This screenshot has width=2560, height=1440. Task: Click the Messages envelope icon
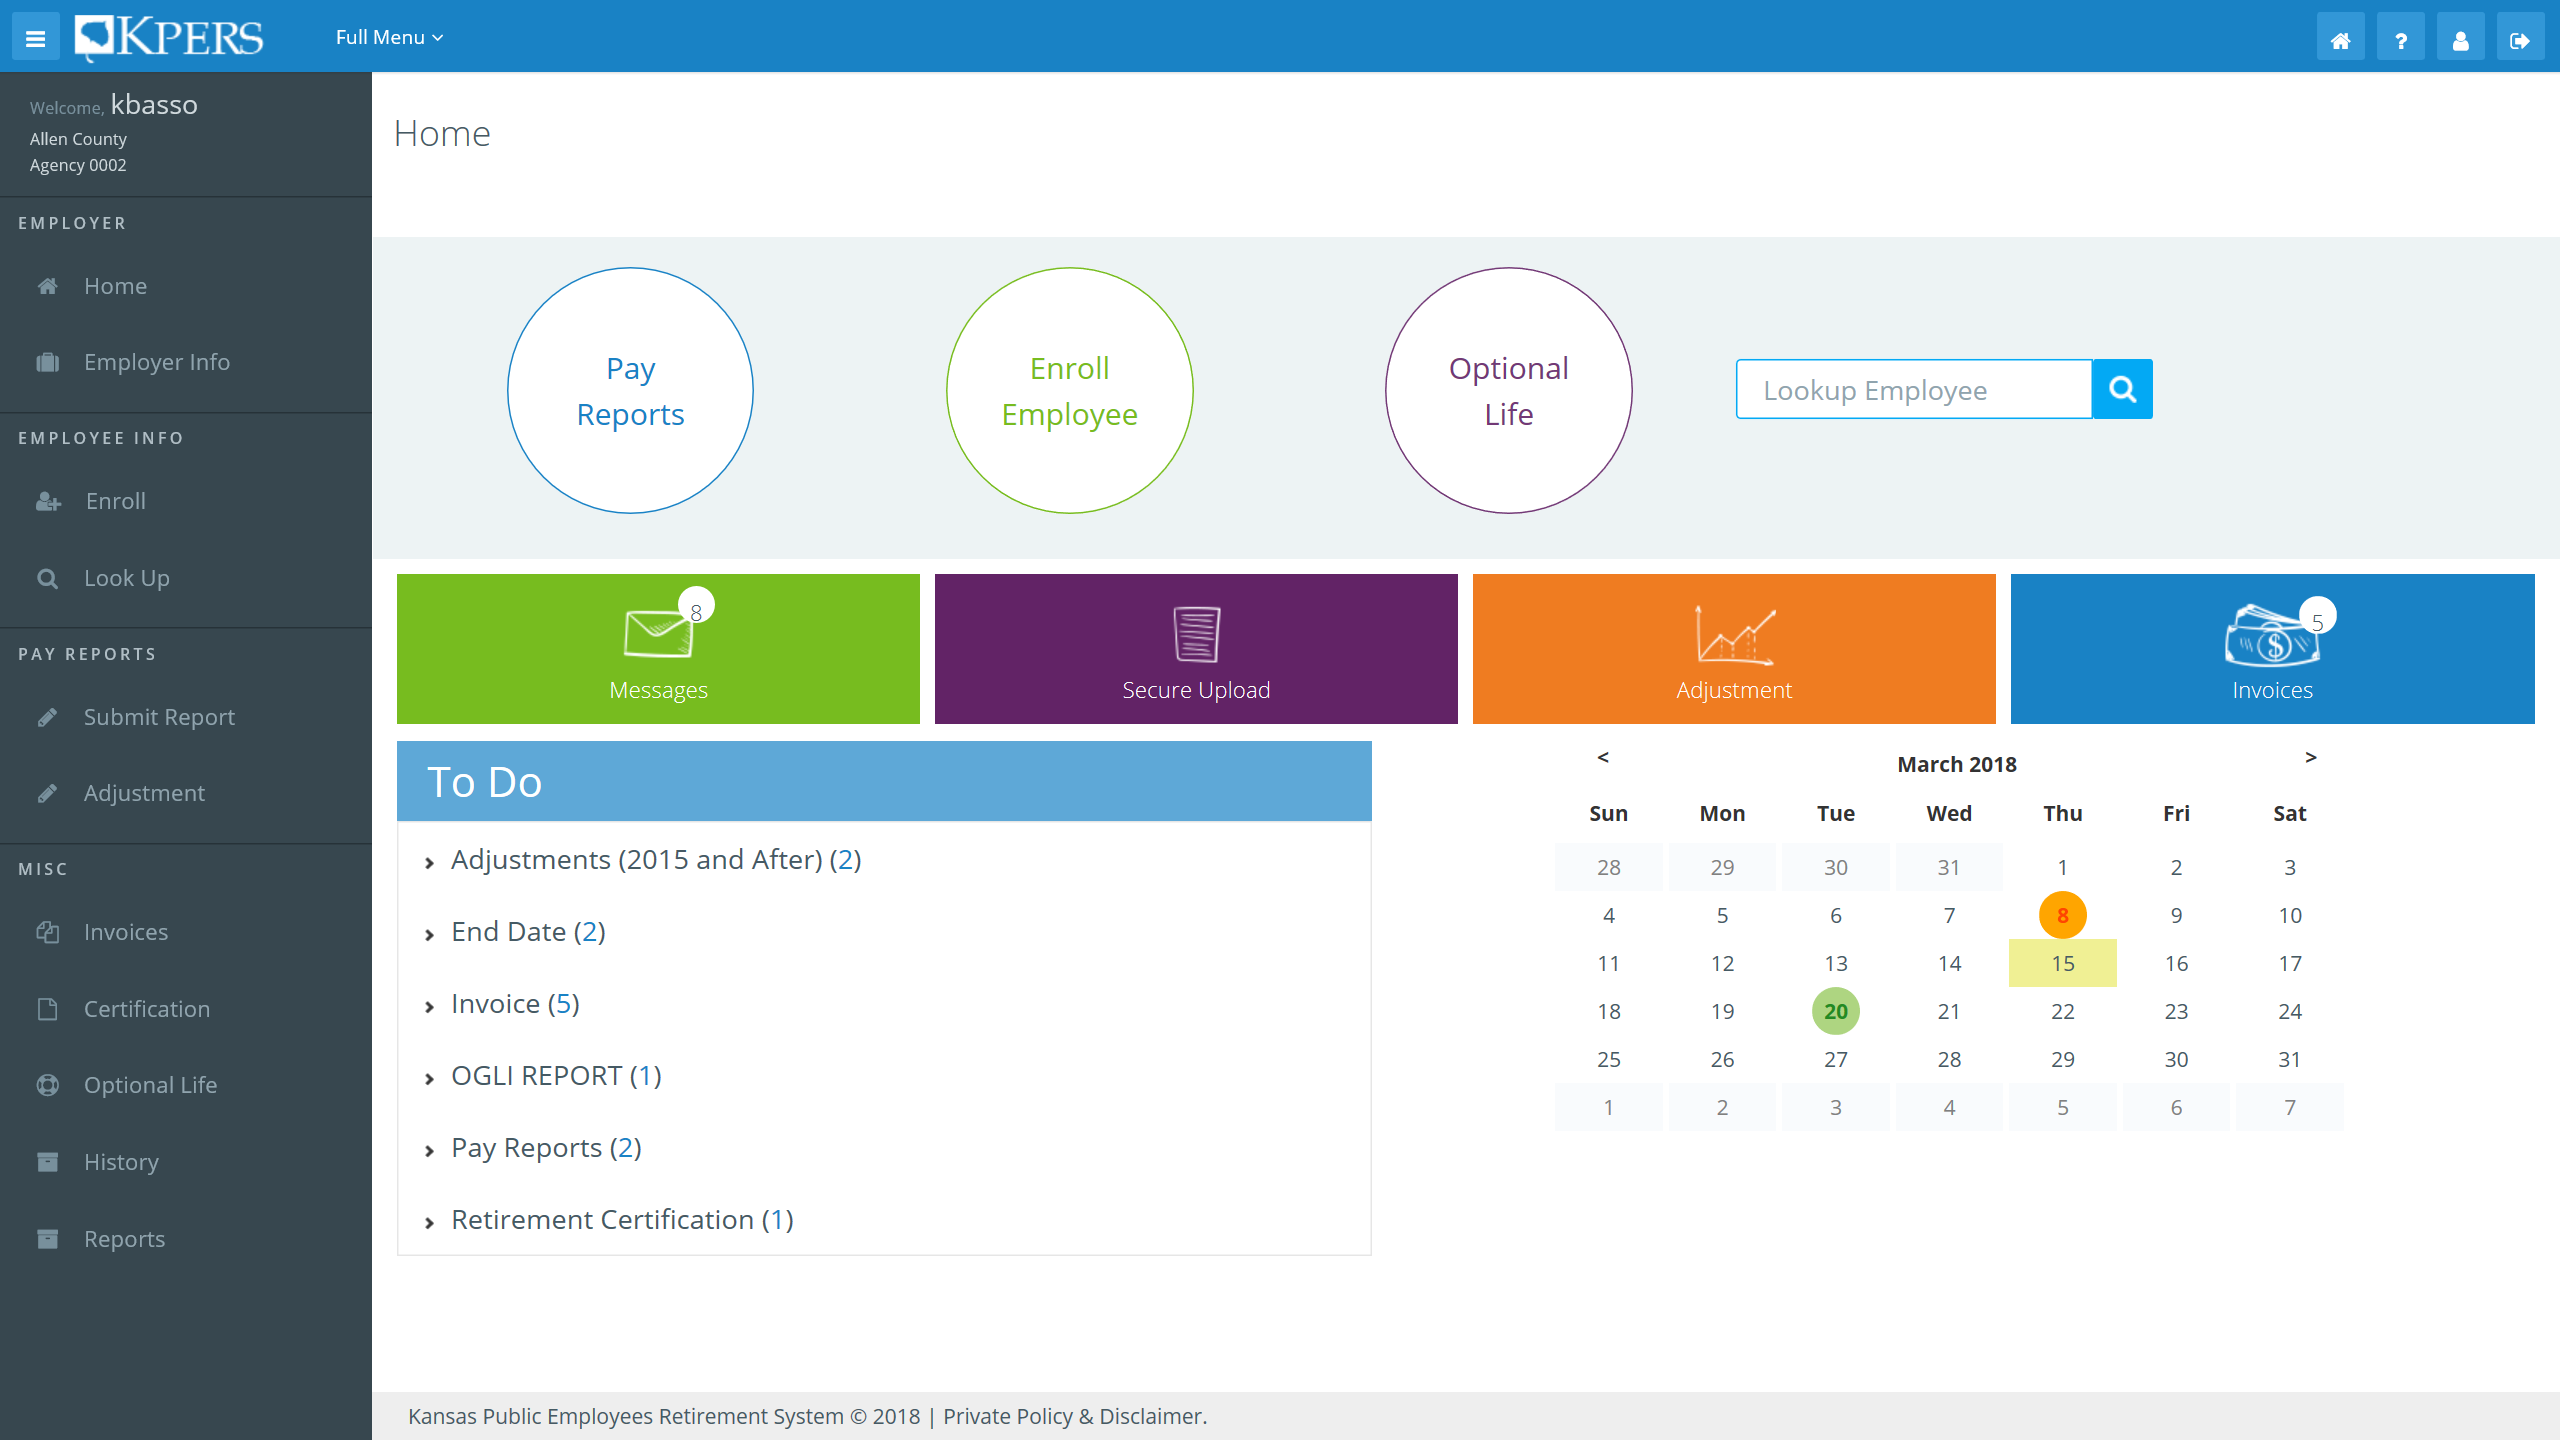[658, 633]
